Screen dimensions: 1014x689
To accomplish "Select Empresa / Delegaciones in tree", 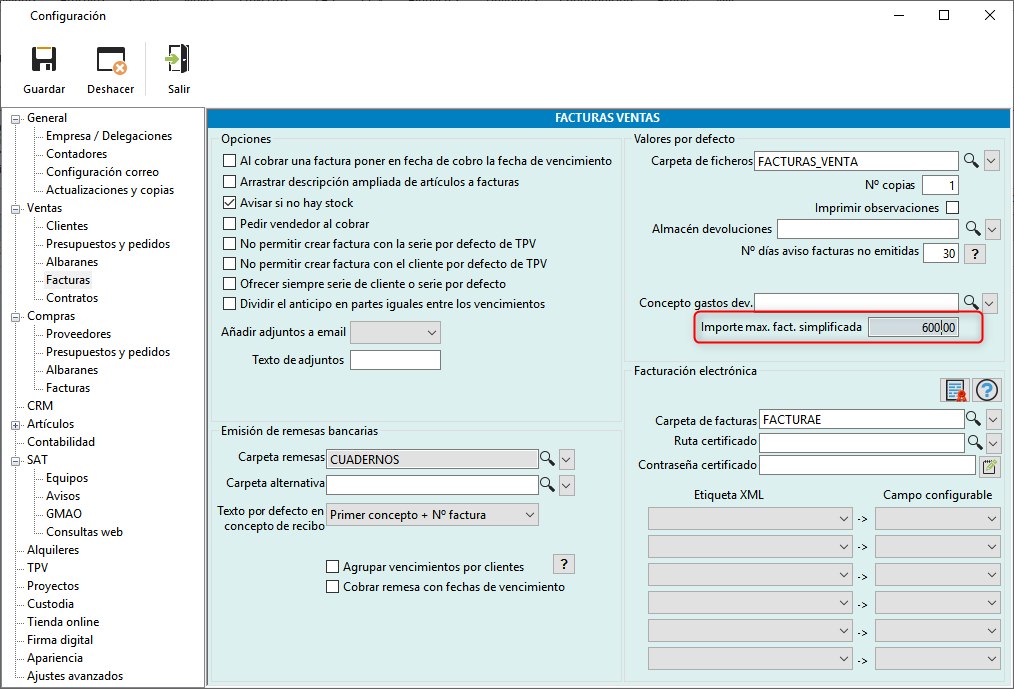I will pyautogui.click(x=109, y=136).
